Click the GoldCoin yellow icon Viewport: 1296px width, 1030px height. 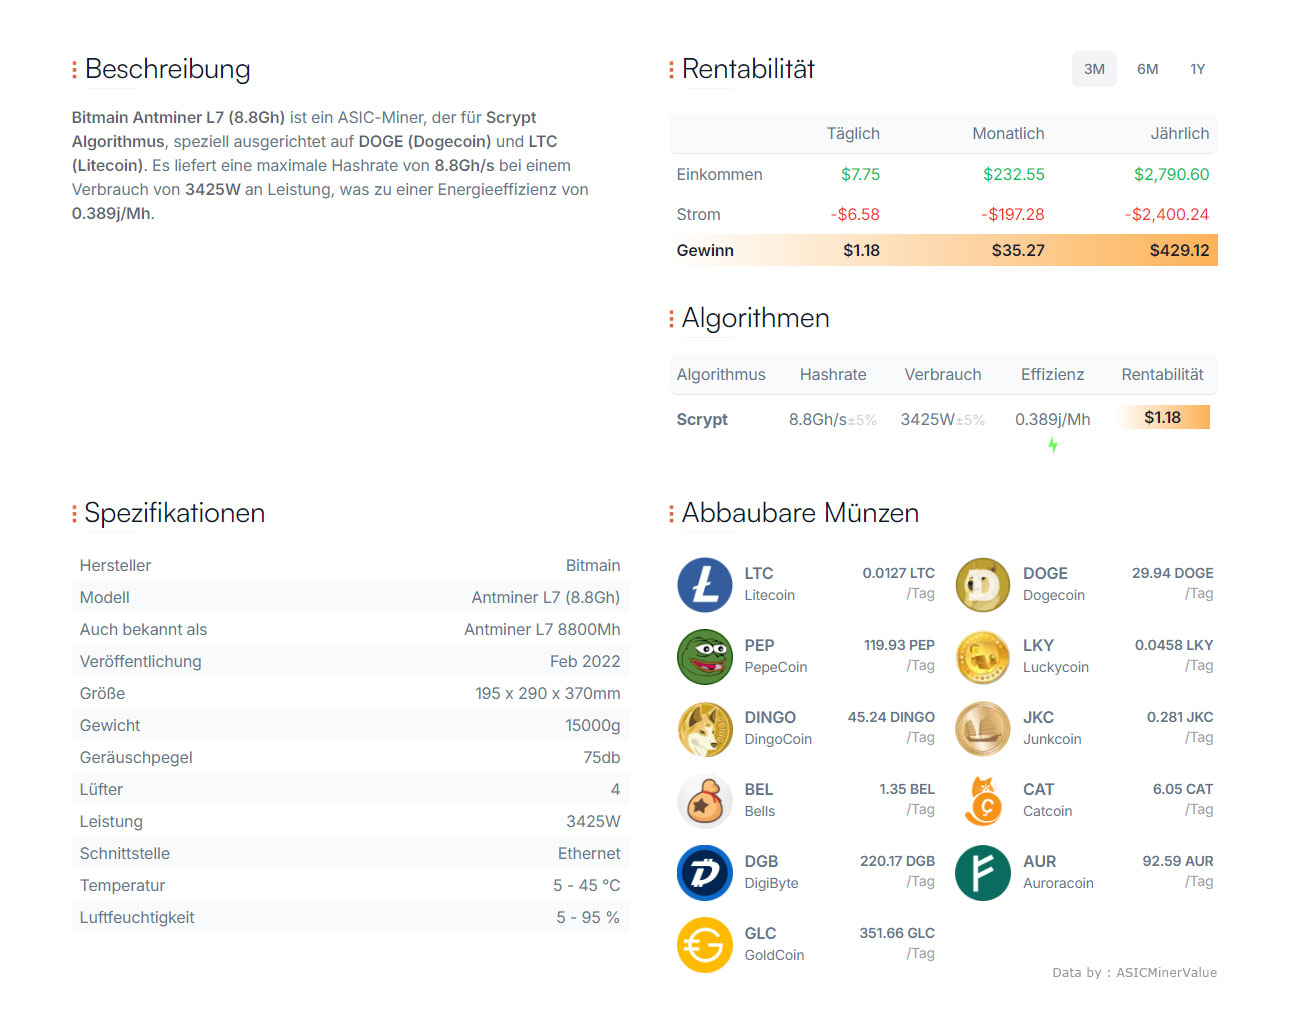click(x=705, y=945)
